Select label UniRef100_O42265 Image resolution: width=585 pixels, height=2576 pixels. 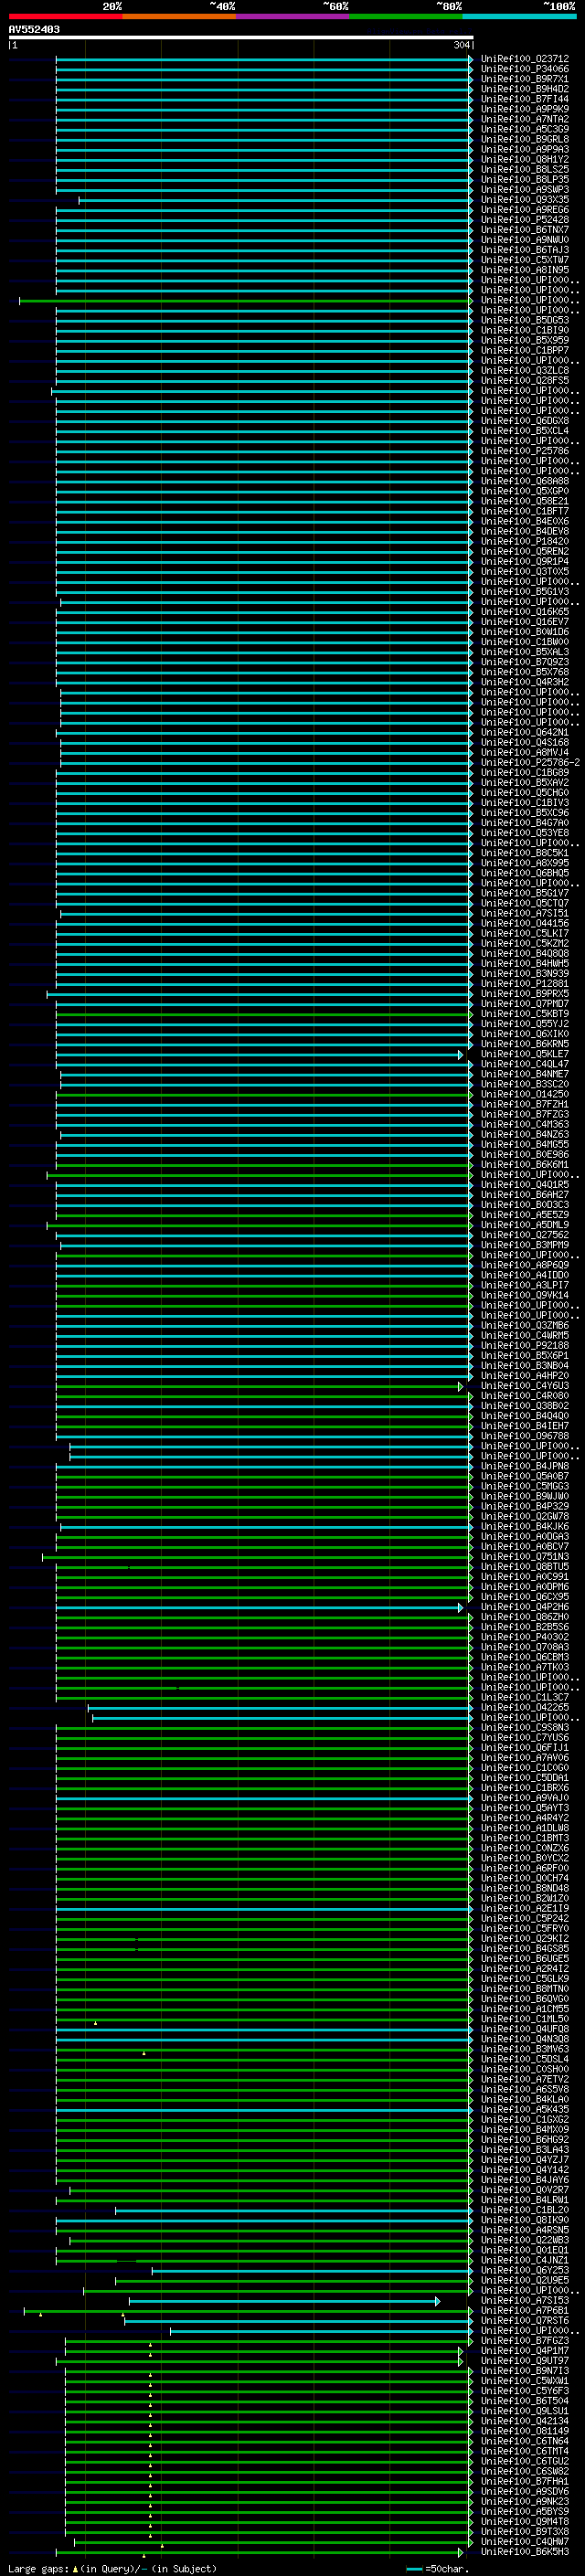[525, 1707]
